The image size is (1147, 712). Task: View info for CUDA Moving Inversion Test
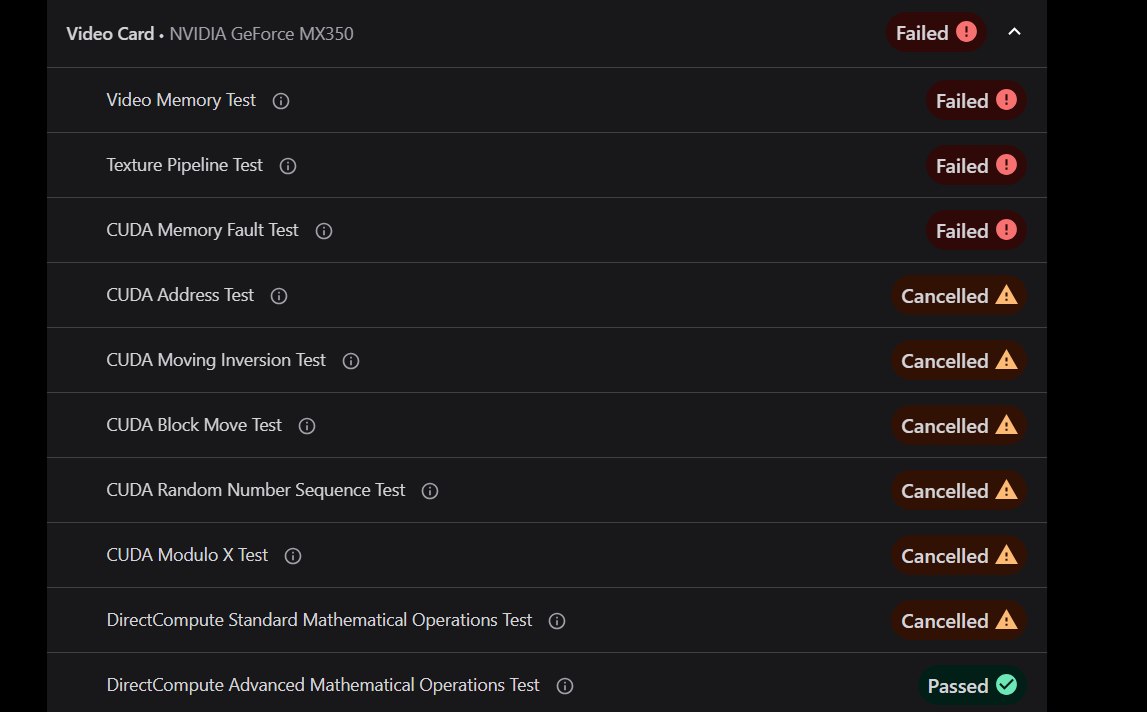click(351, 361)
